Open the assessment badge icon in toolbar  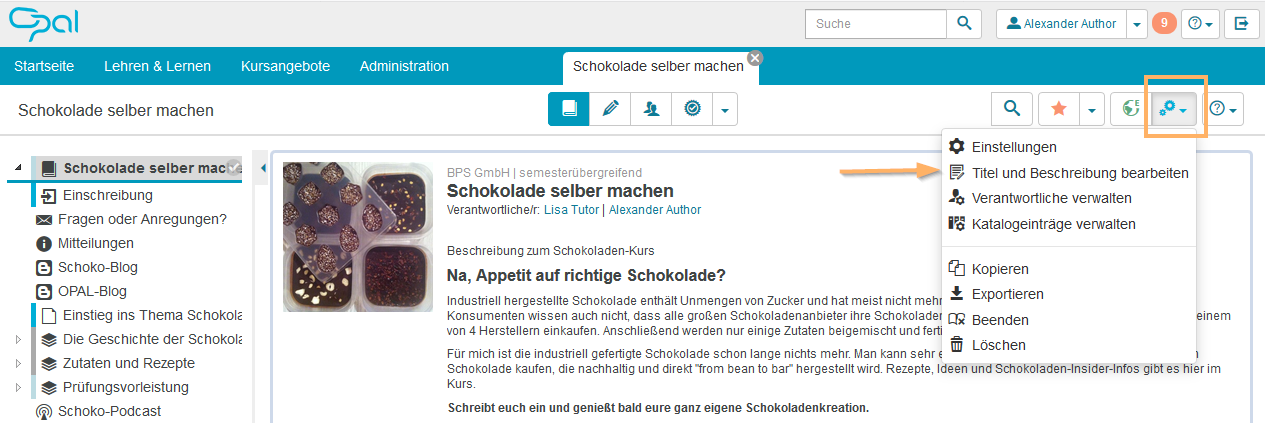(692, 109)
